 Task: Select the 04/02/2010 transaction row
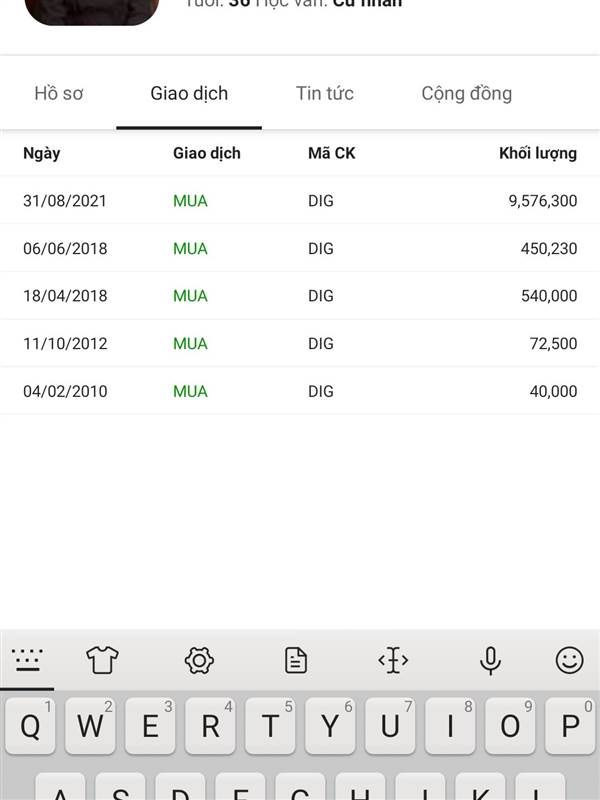(300, 391)
